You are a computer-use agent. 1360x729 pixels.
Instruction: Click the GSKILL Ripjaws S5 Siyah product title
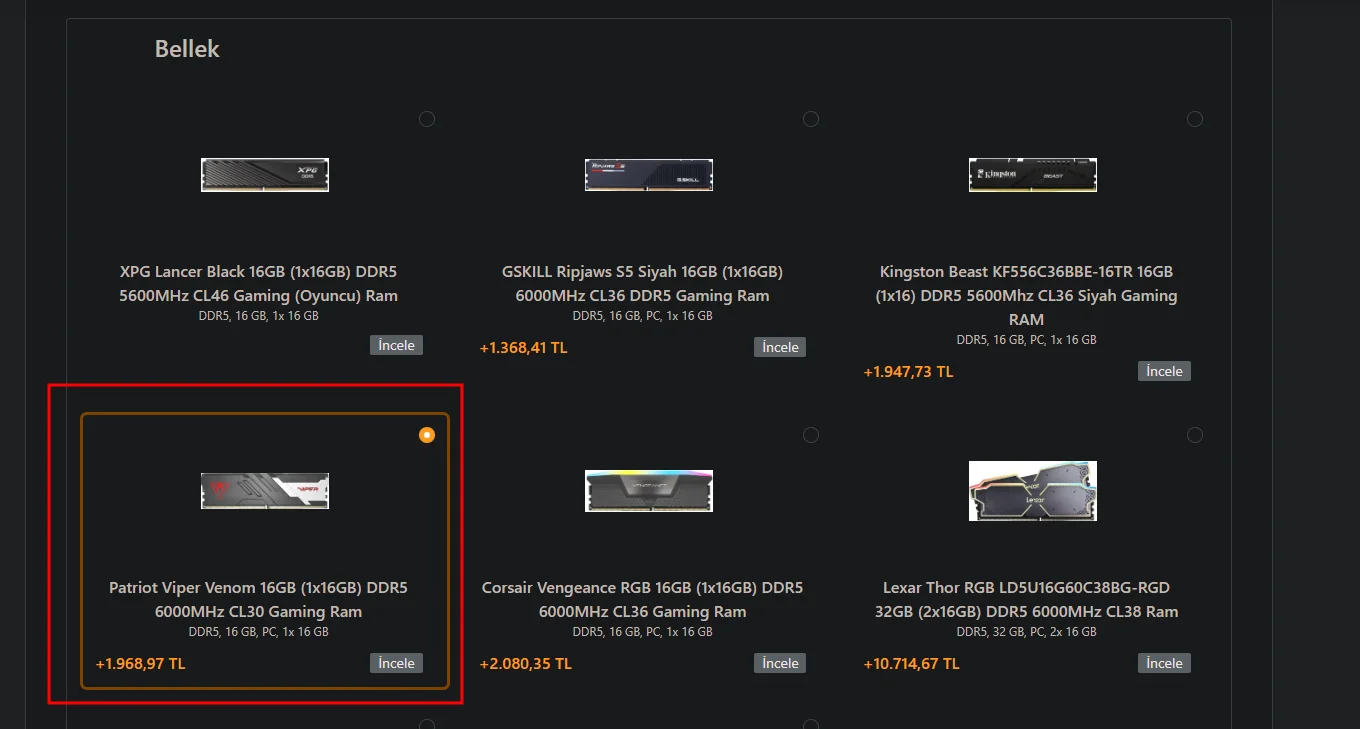point(643,284)
